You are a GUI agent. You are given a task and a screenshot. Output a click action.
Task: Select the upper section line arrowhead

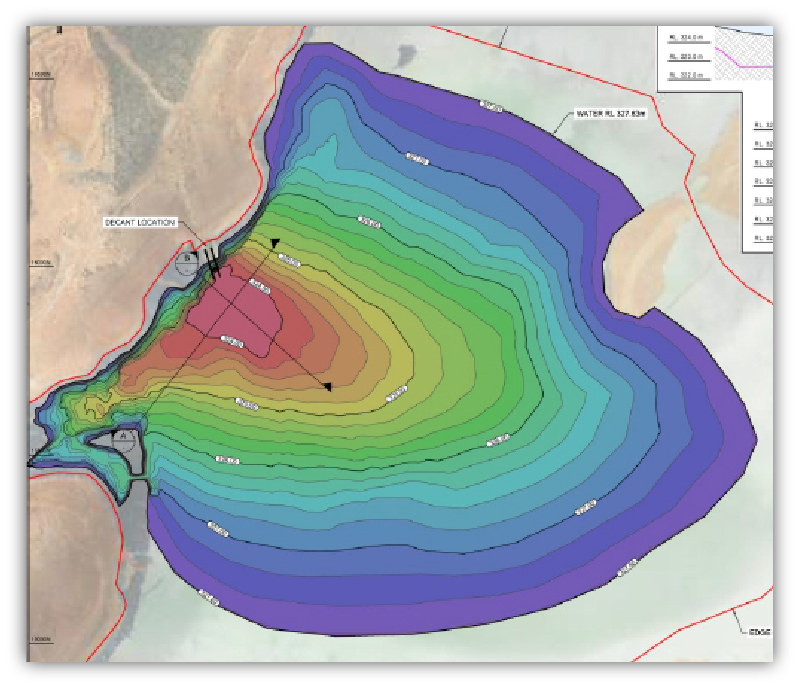click(x=274, y=243)
